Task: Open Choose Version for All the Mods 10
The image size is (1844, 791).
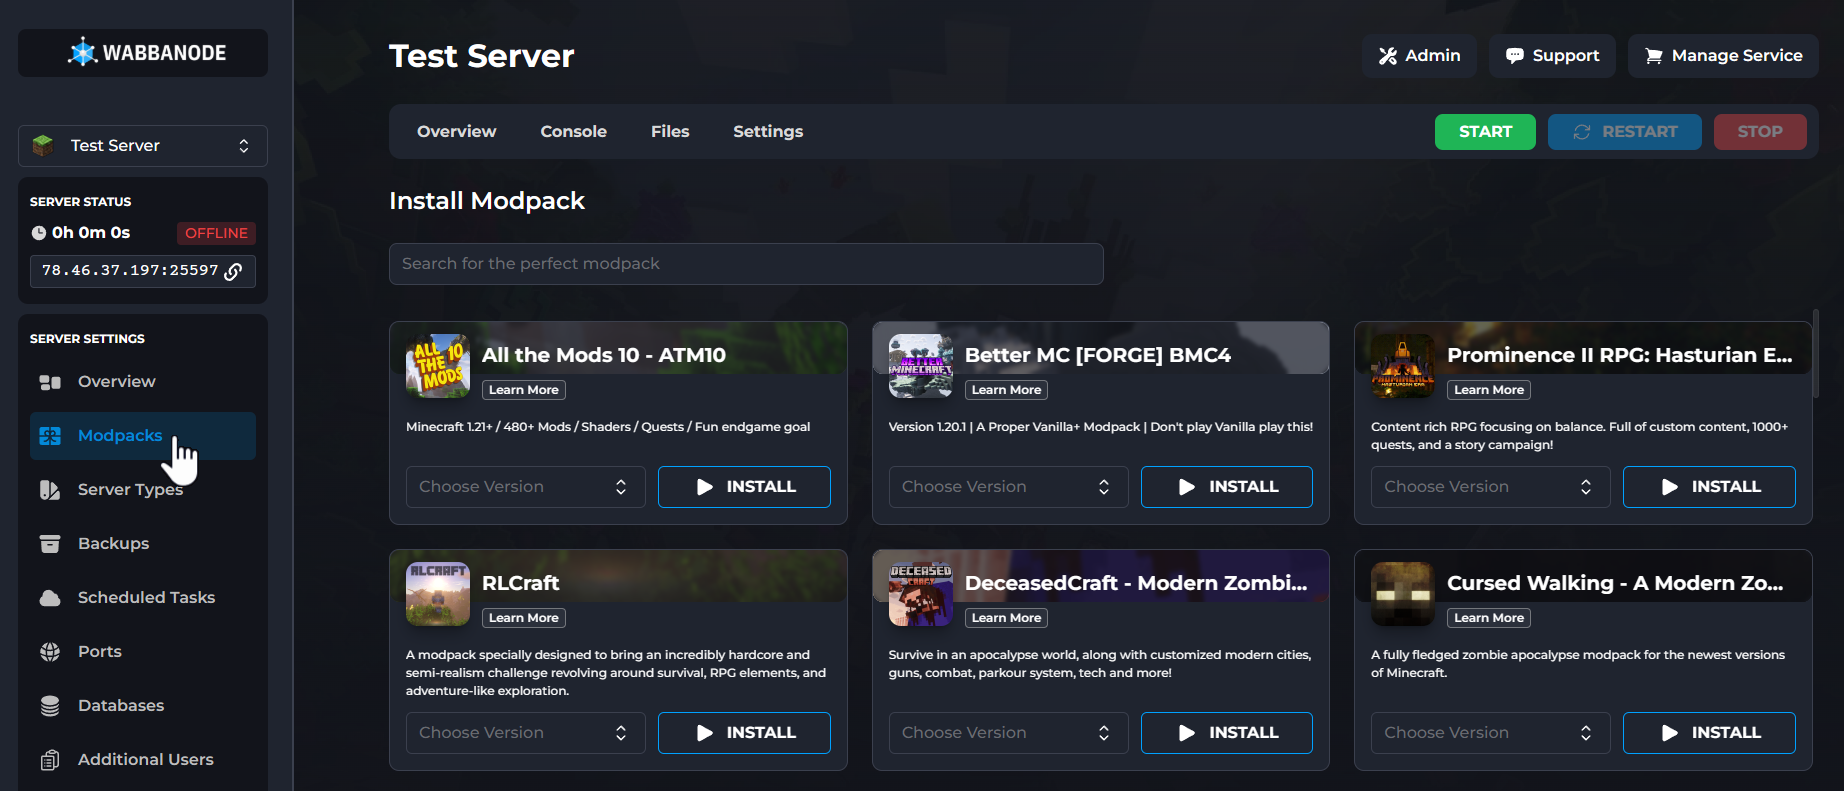Action: click(525, 487)
